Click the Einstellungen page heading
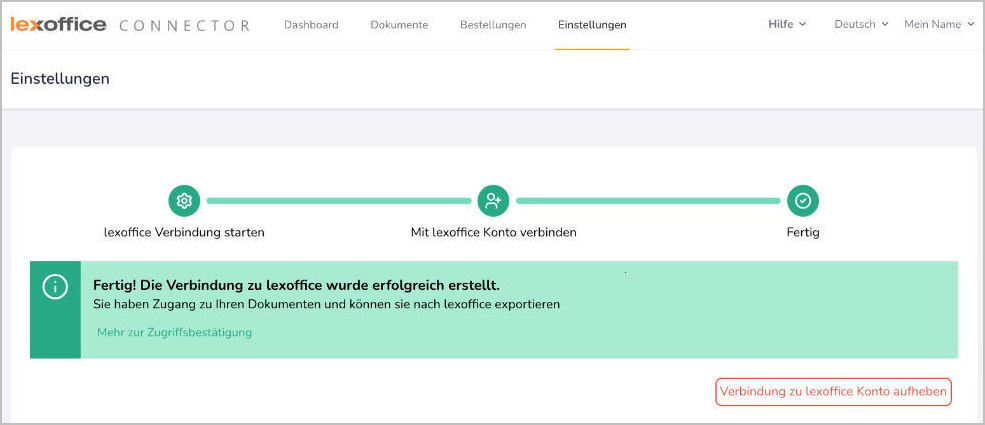 click(60, 78)
